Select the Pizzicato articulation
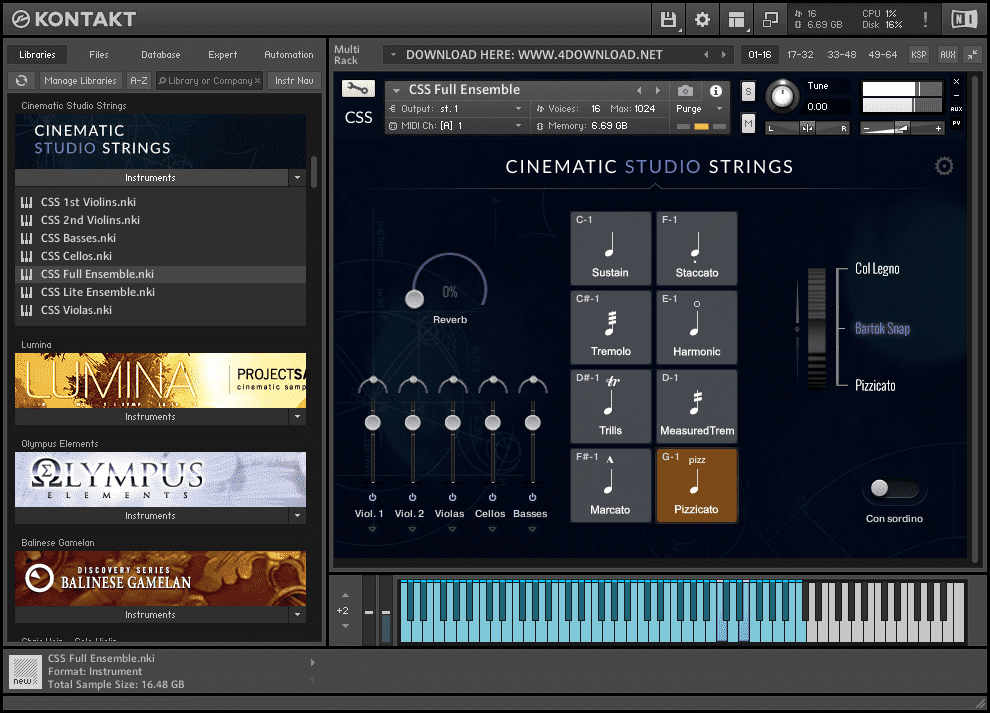This screenshot has width=990, height=713. [x=696, y=485]
